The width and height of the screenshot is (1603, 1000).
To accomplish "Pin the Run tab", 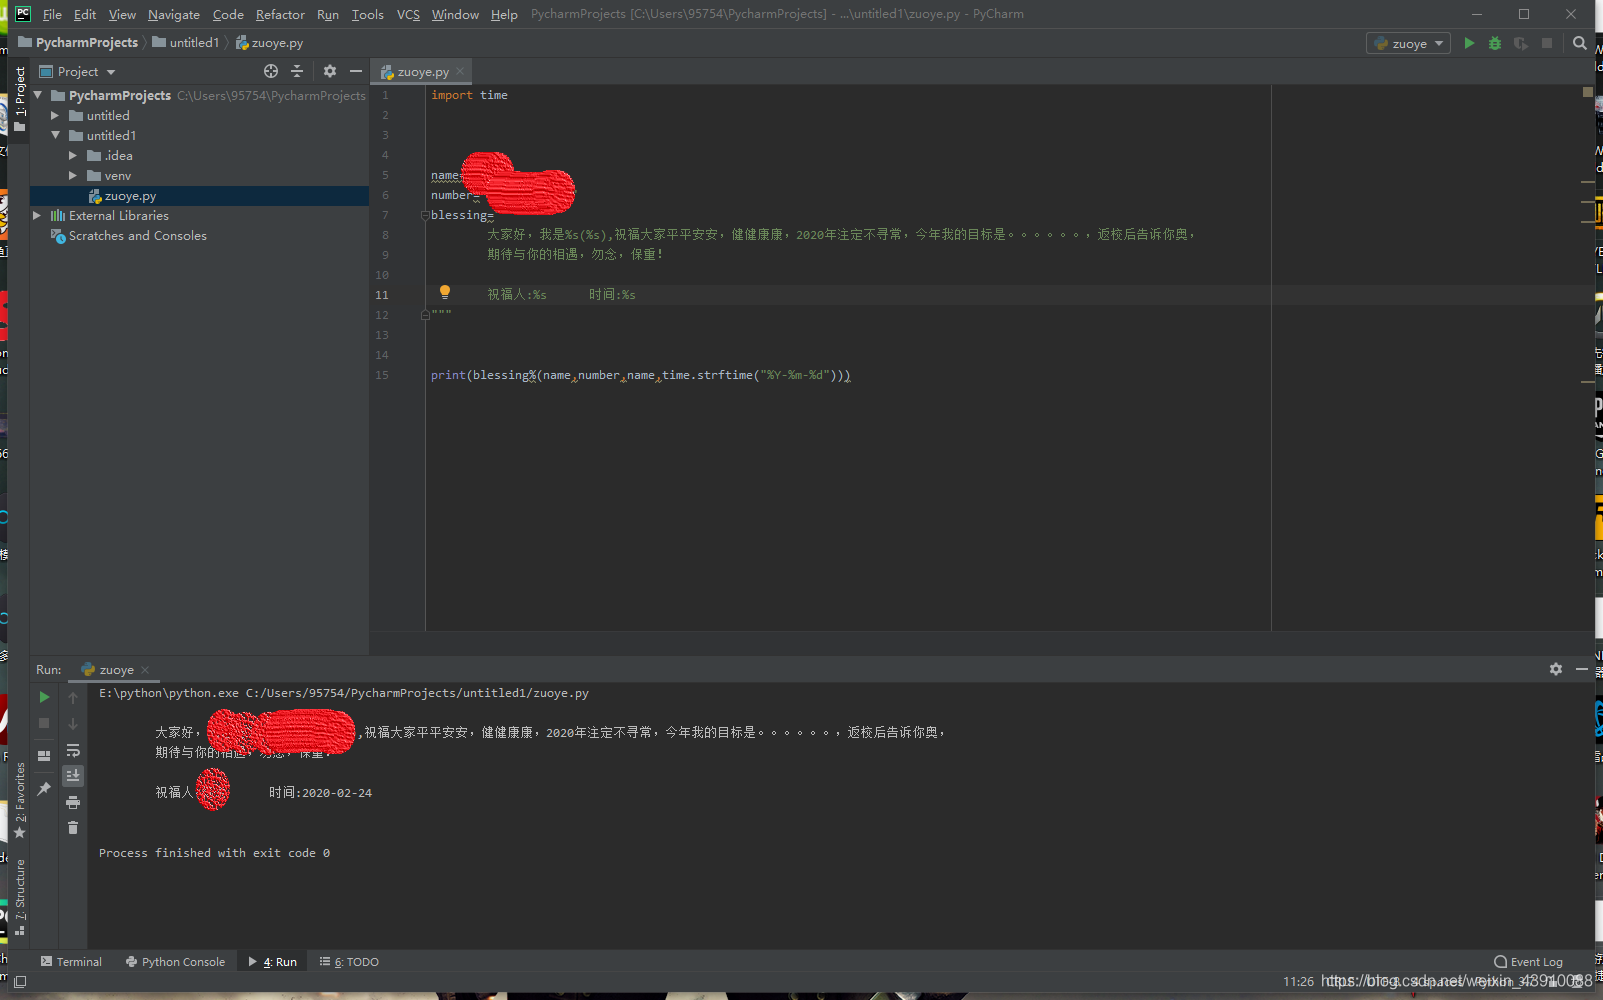I will 44,789.
